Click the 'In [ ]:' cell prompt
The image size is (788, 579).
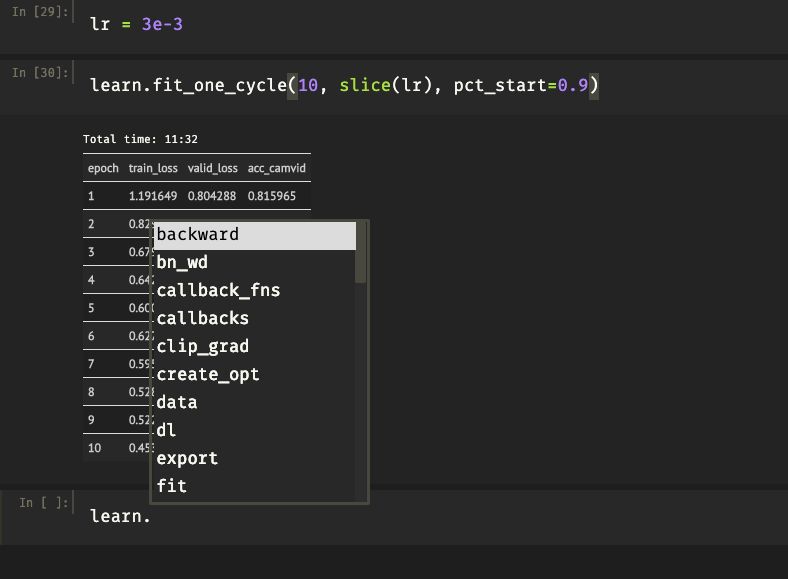coord(43,503)
